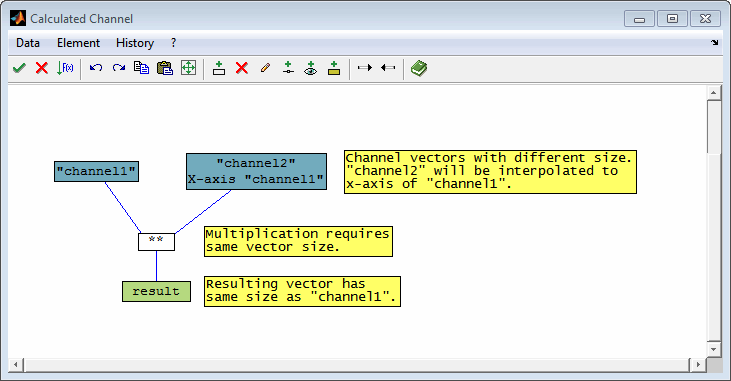Click the left-pointing arrow icon
Viewport: 731px width, 381px height.
388,68
